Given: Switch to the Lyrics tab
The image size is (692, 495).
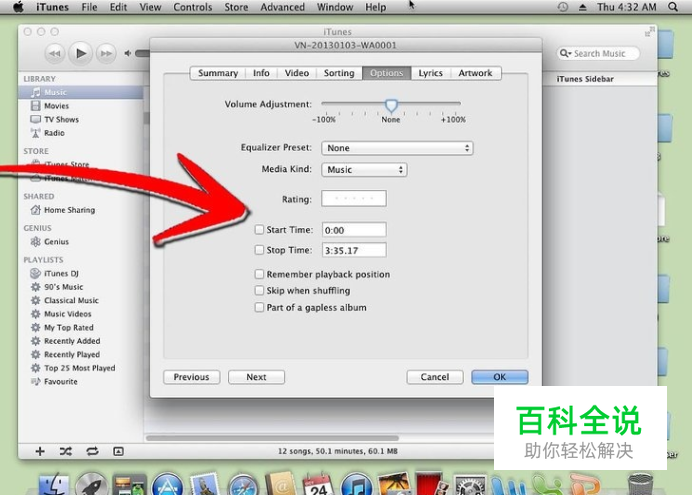Looking at the screenshot, I should (x=431, y=73).
